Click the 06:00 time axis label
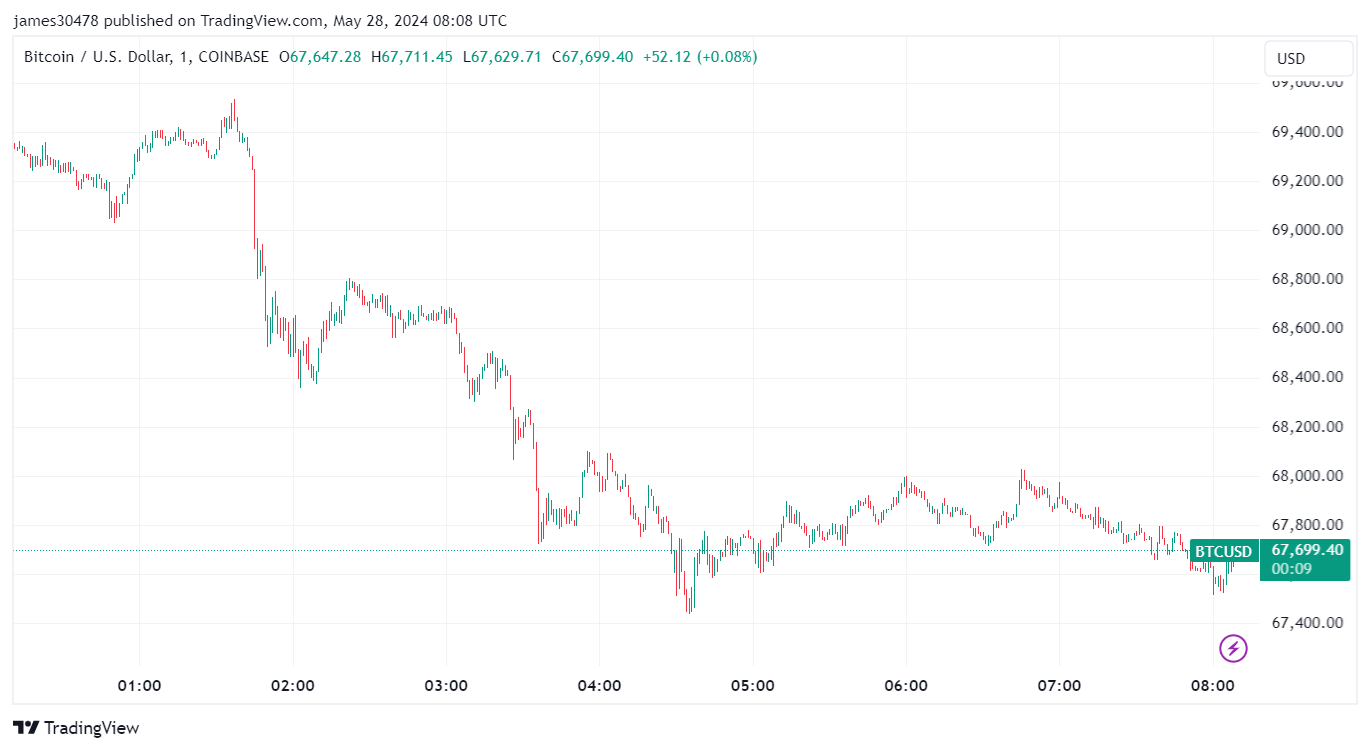1370x751 pixels. coord(907,686)
